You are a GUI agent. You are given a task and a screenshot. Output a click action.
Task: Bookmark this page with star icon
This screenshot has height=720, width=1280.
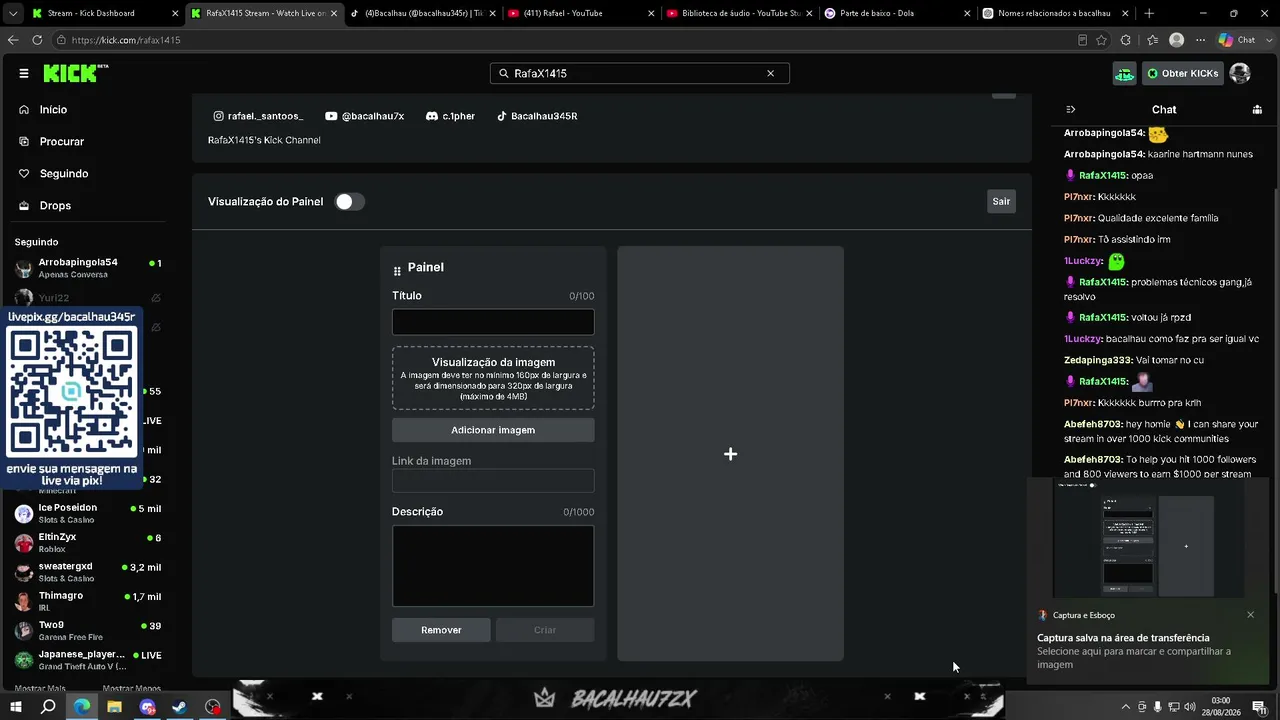tap(1101, 40)
